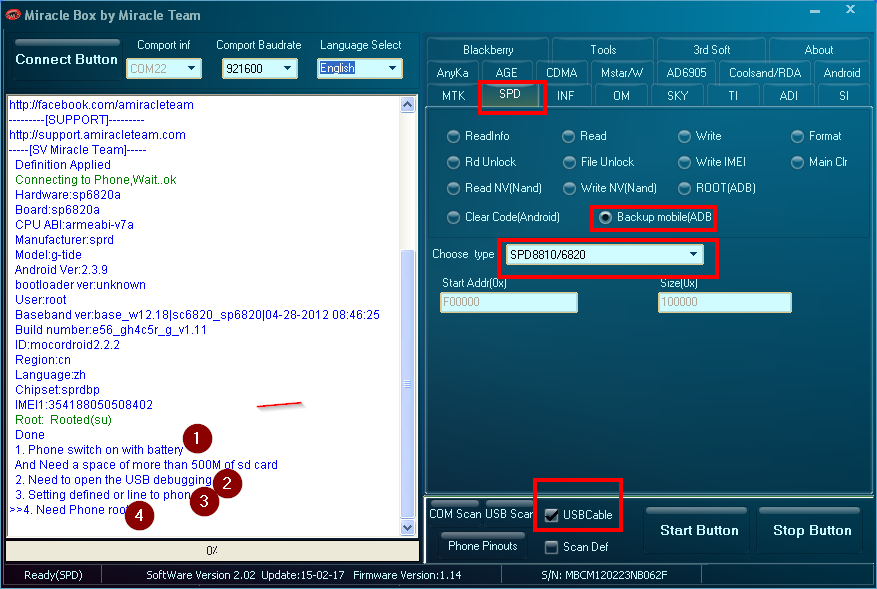Click the Root: Rooted(su) log line
This screenshot has width=877, height=589.
tap(63, 420)
